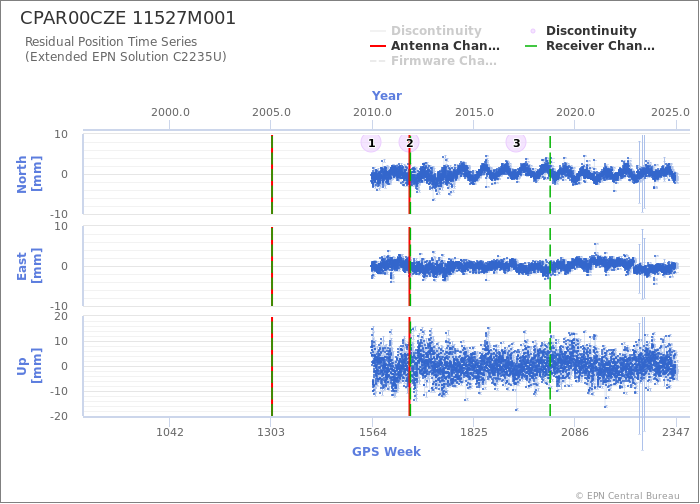Toggle the Antenna Change legend entry
The image size is (700, 504).
click(435, 46)
